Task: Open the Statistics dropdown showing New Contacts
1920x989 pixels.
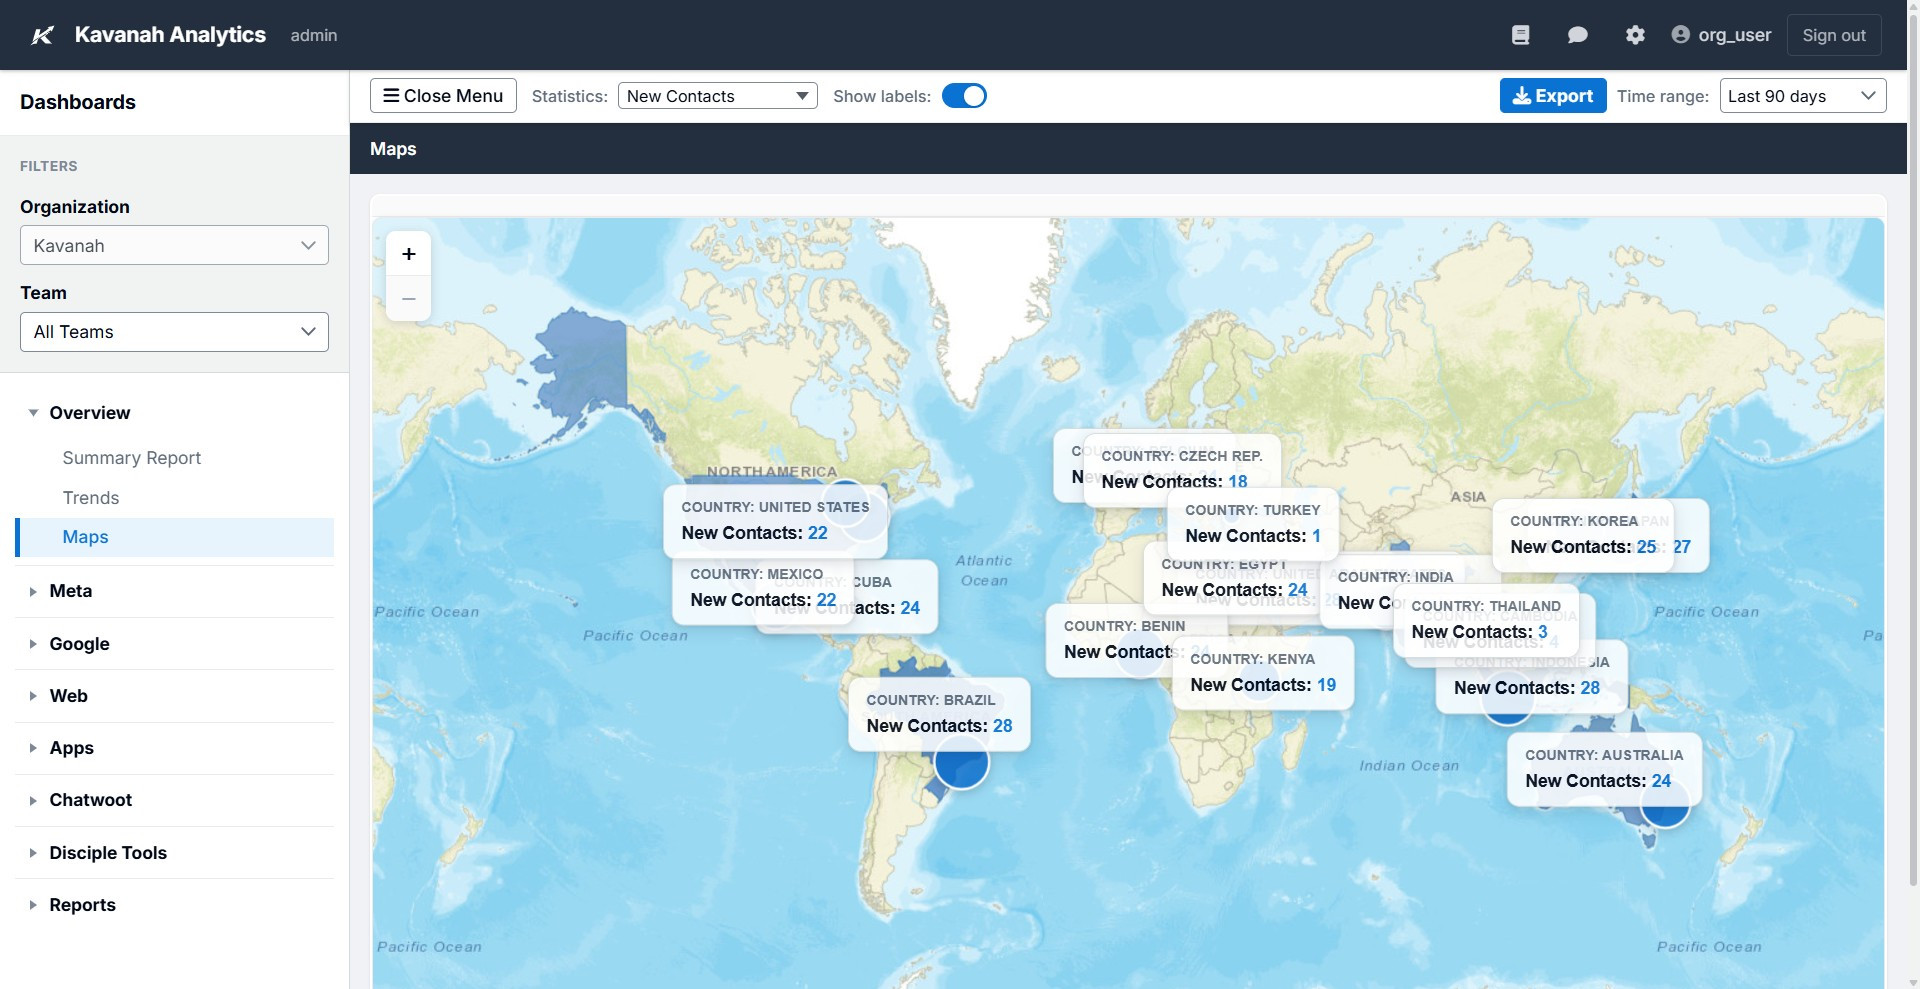Action: pyautogui.click(x=717, y=95)
